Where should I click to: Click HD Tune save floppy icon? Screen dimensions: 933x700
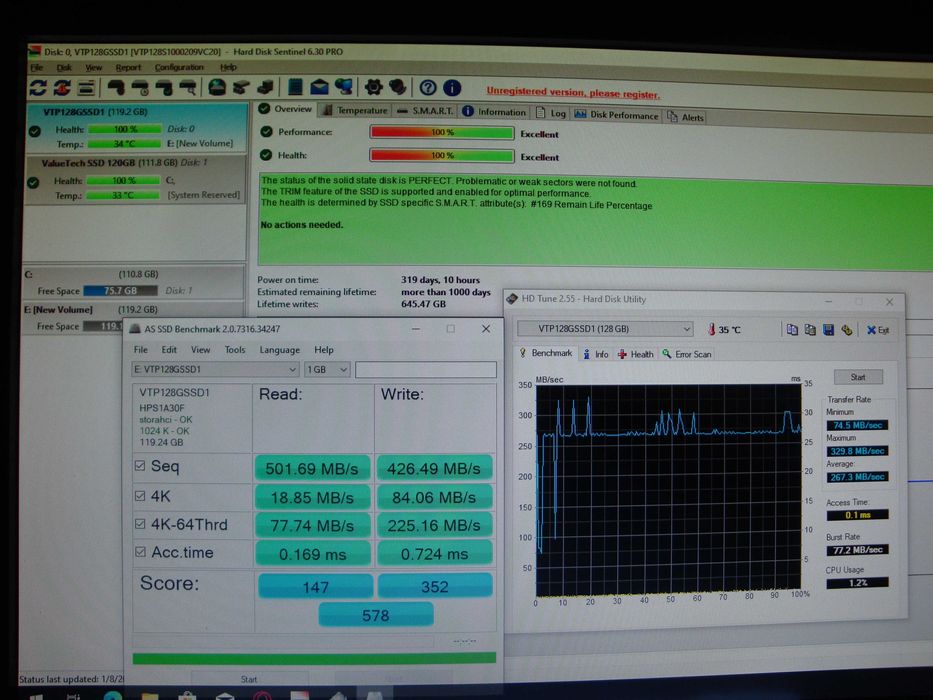828,330
